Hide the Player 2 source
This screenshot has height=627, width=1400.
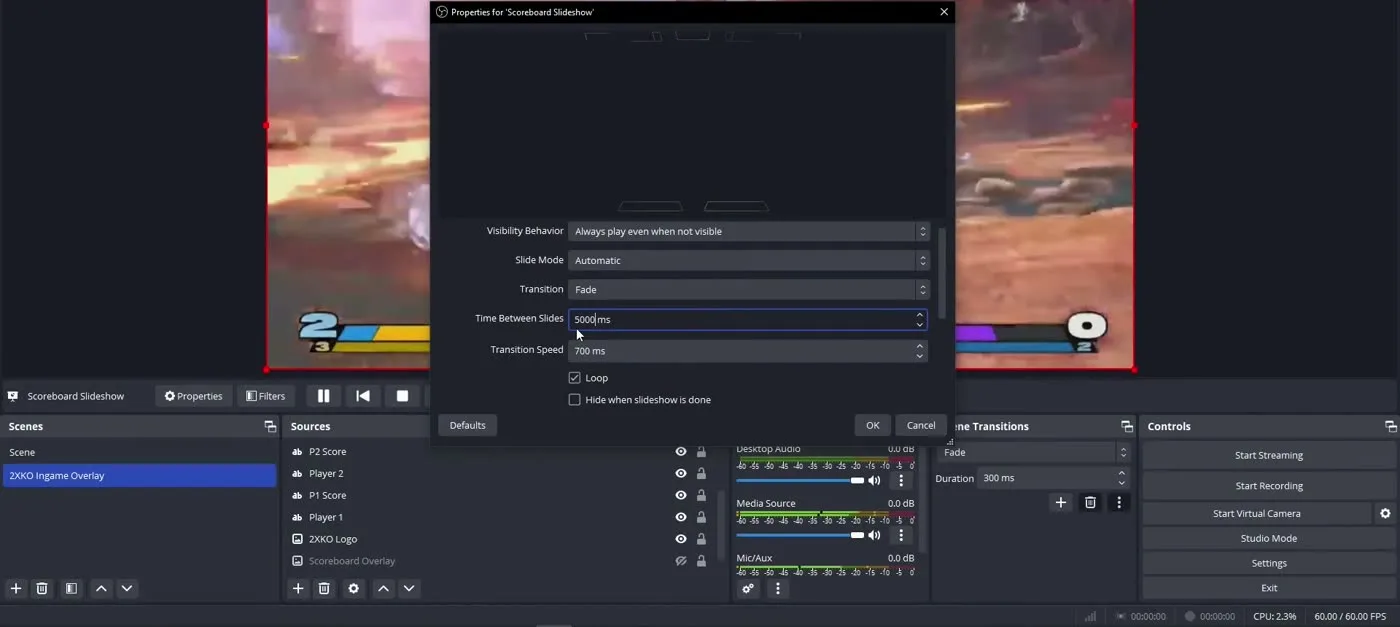[x=681, y=474]
